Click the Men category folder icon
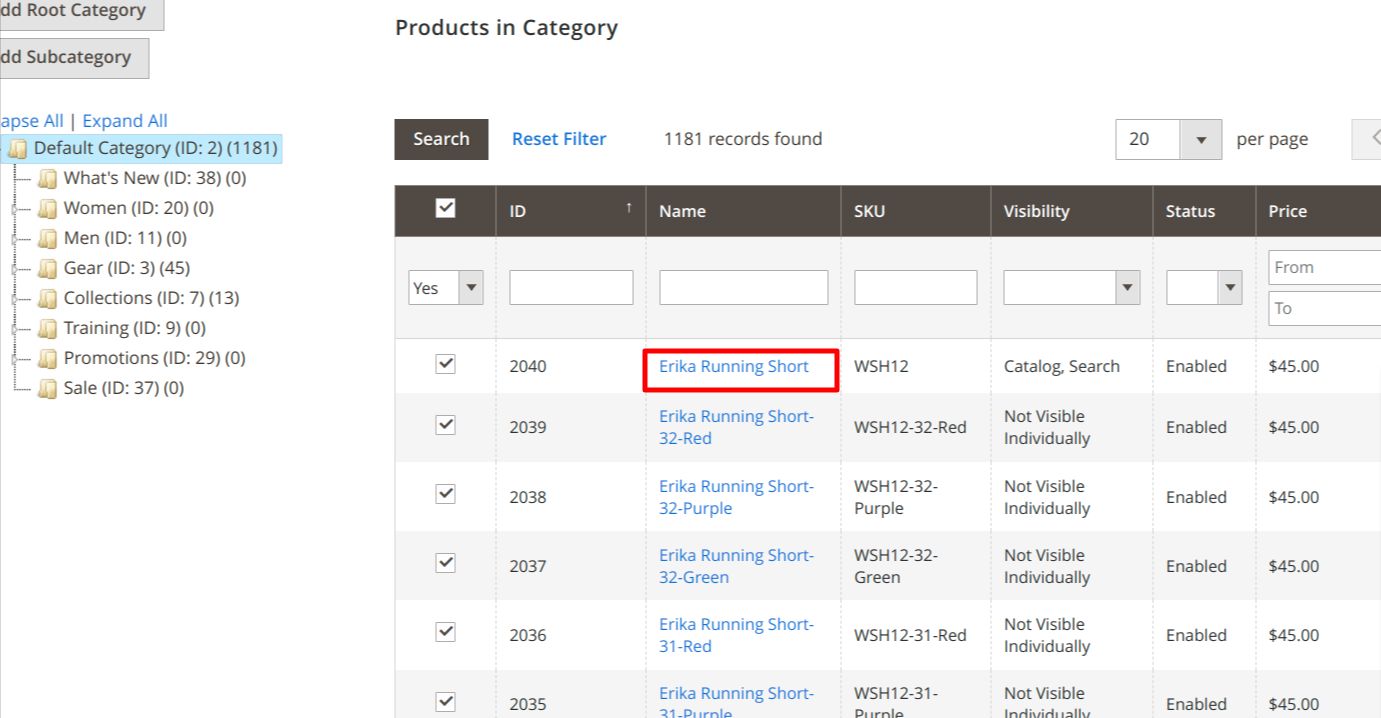 pos(47,237)
